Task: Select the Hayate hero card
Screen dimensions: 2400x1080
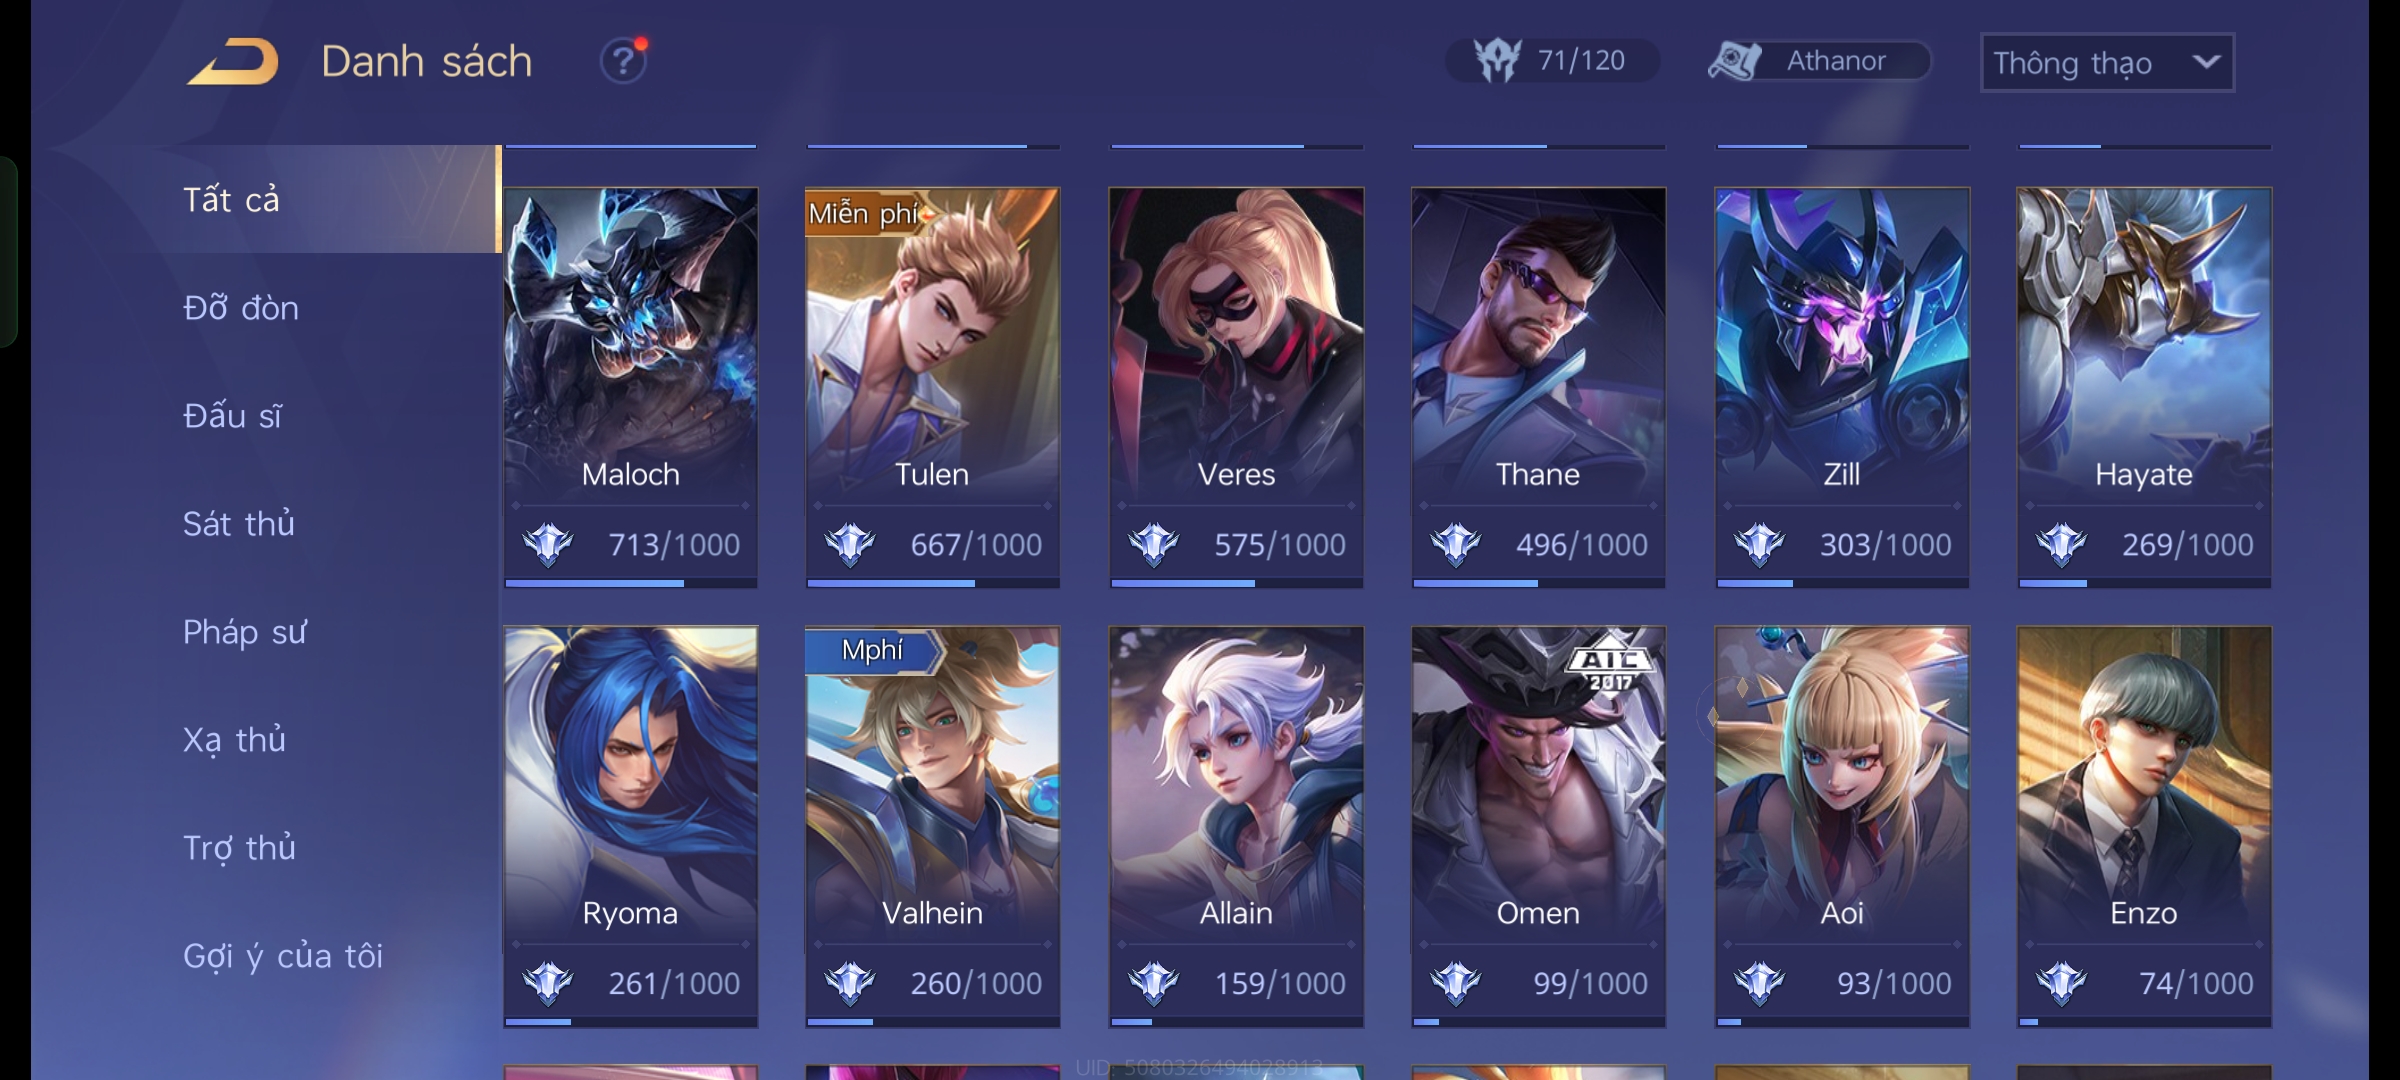Action: tap(2144, 387)
